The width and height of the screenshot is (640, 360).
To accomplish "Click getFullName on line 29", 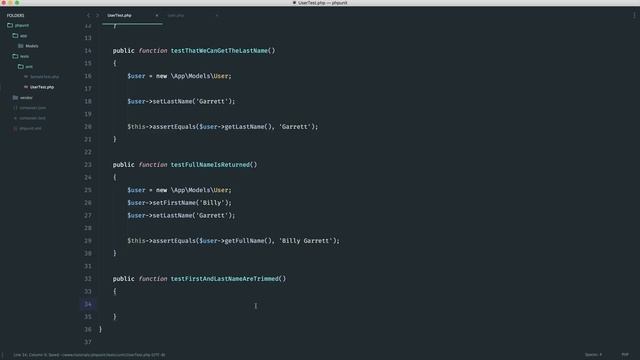I will 244,241.
